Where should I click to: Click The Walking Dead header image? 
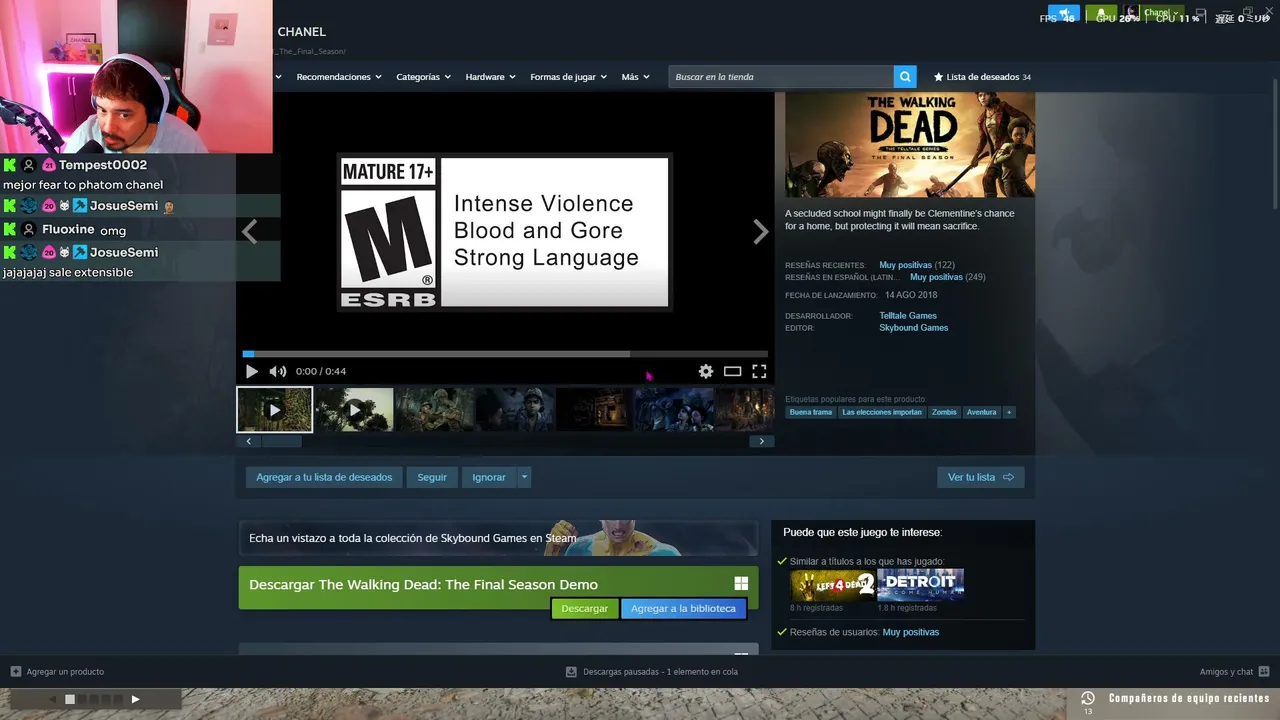click(910, 145)
